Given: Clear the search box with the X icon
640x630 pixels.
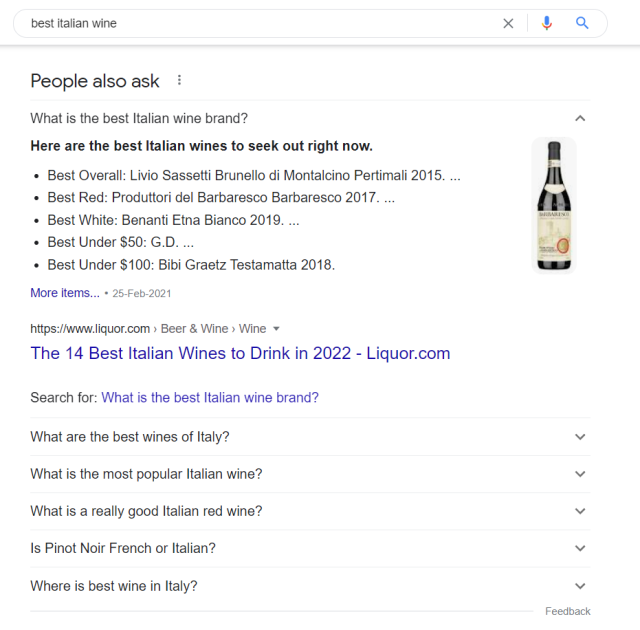Looking at the screenshot, I should point(508,23).
